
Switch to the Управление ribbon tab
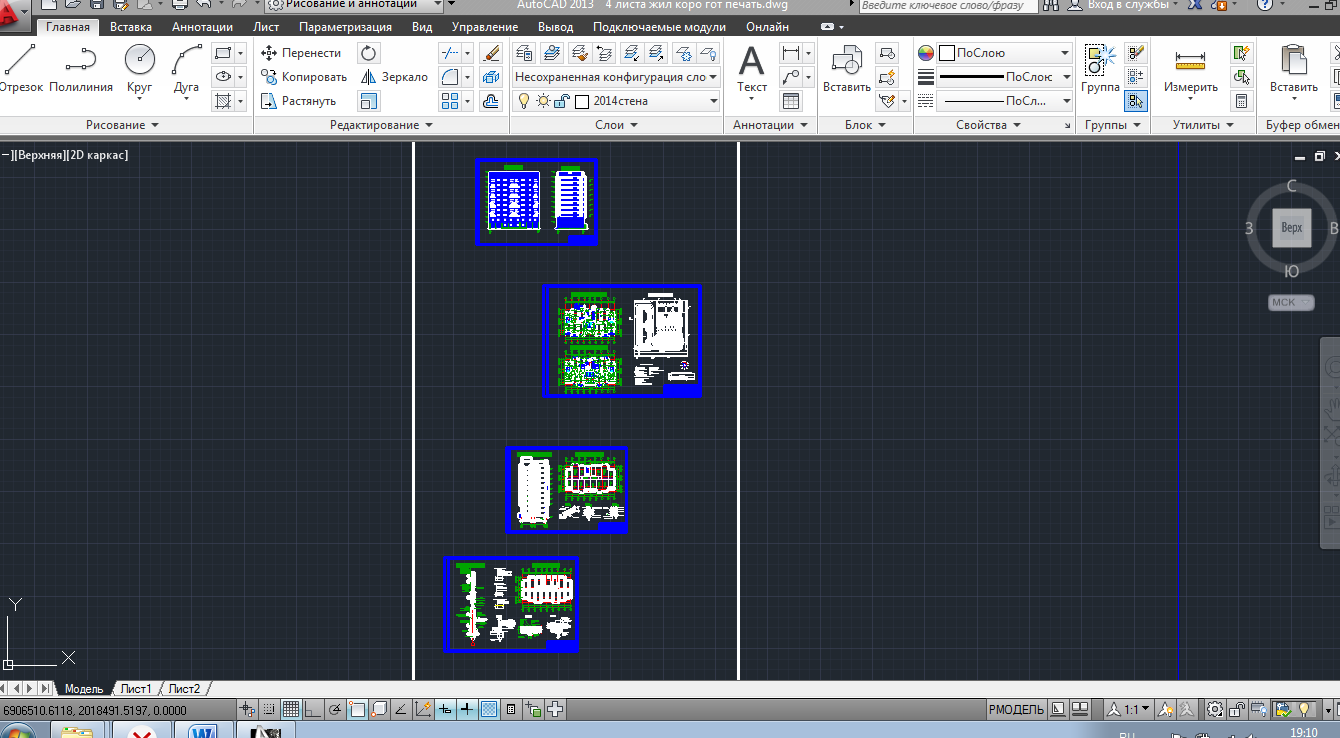pyautogui.click(x=484, y=27)
